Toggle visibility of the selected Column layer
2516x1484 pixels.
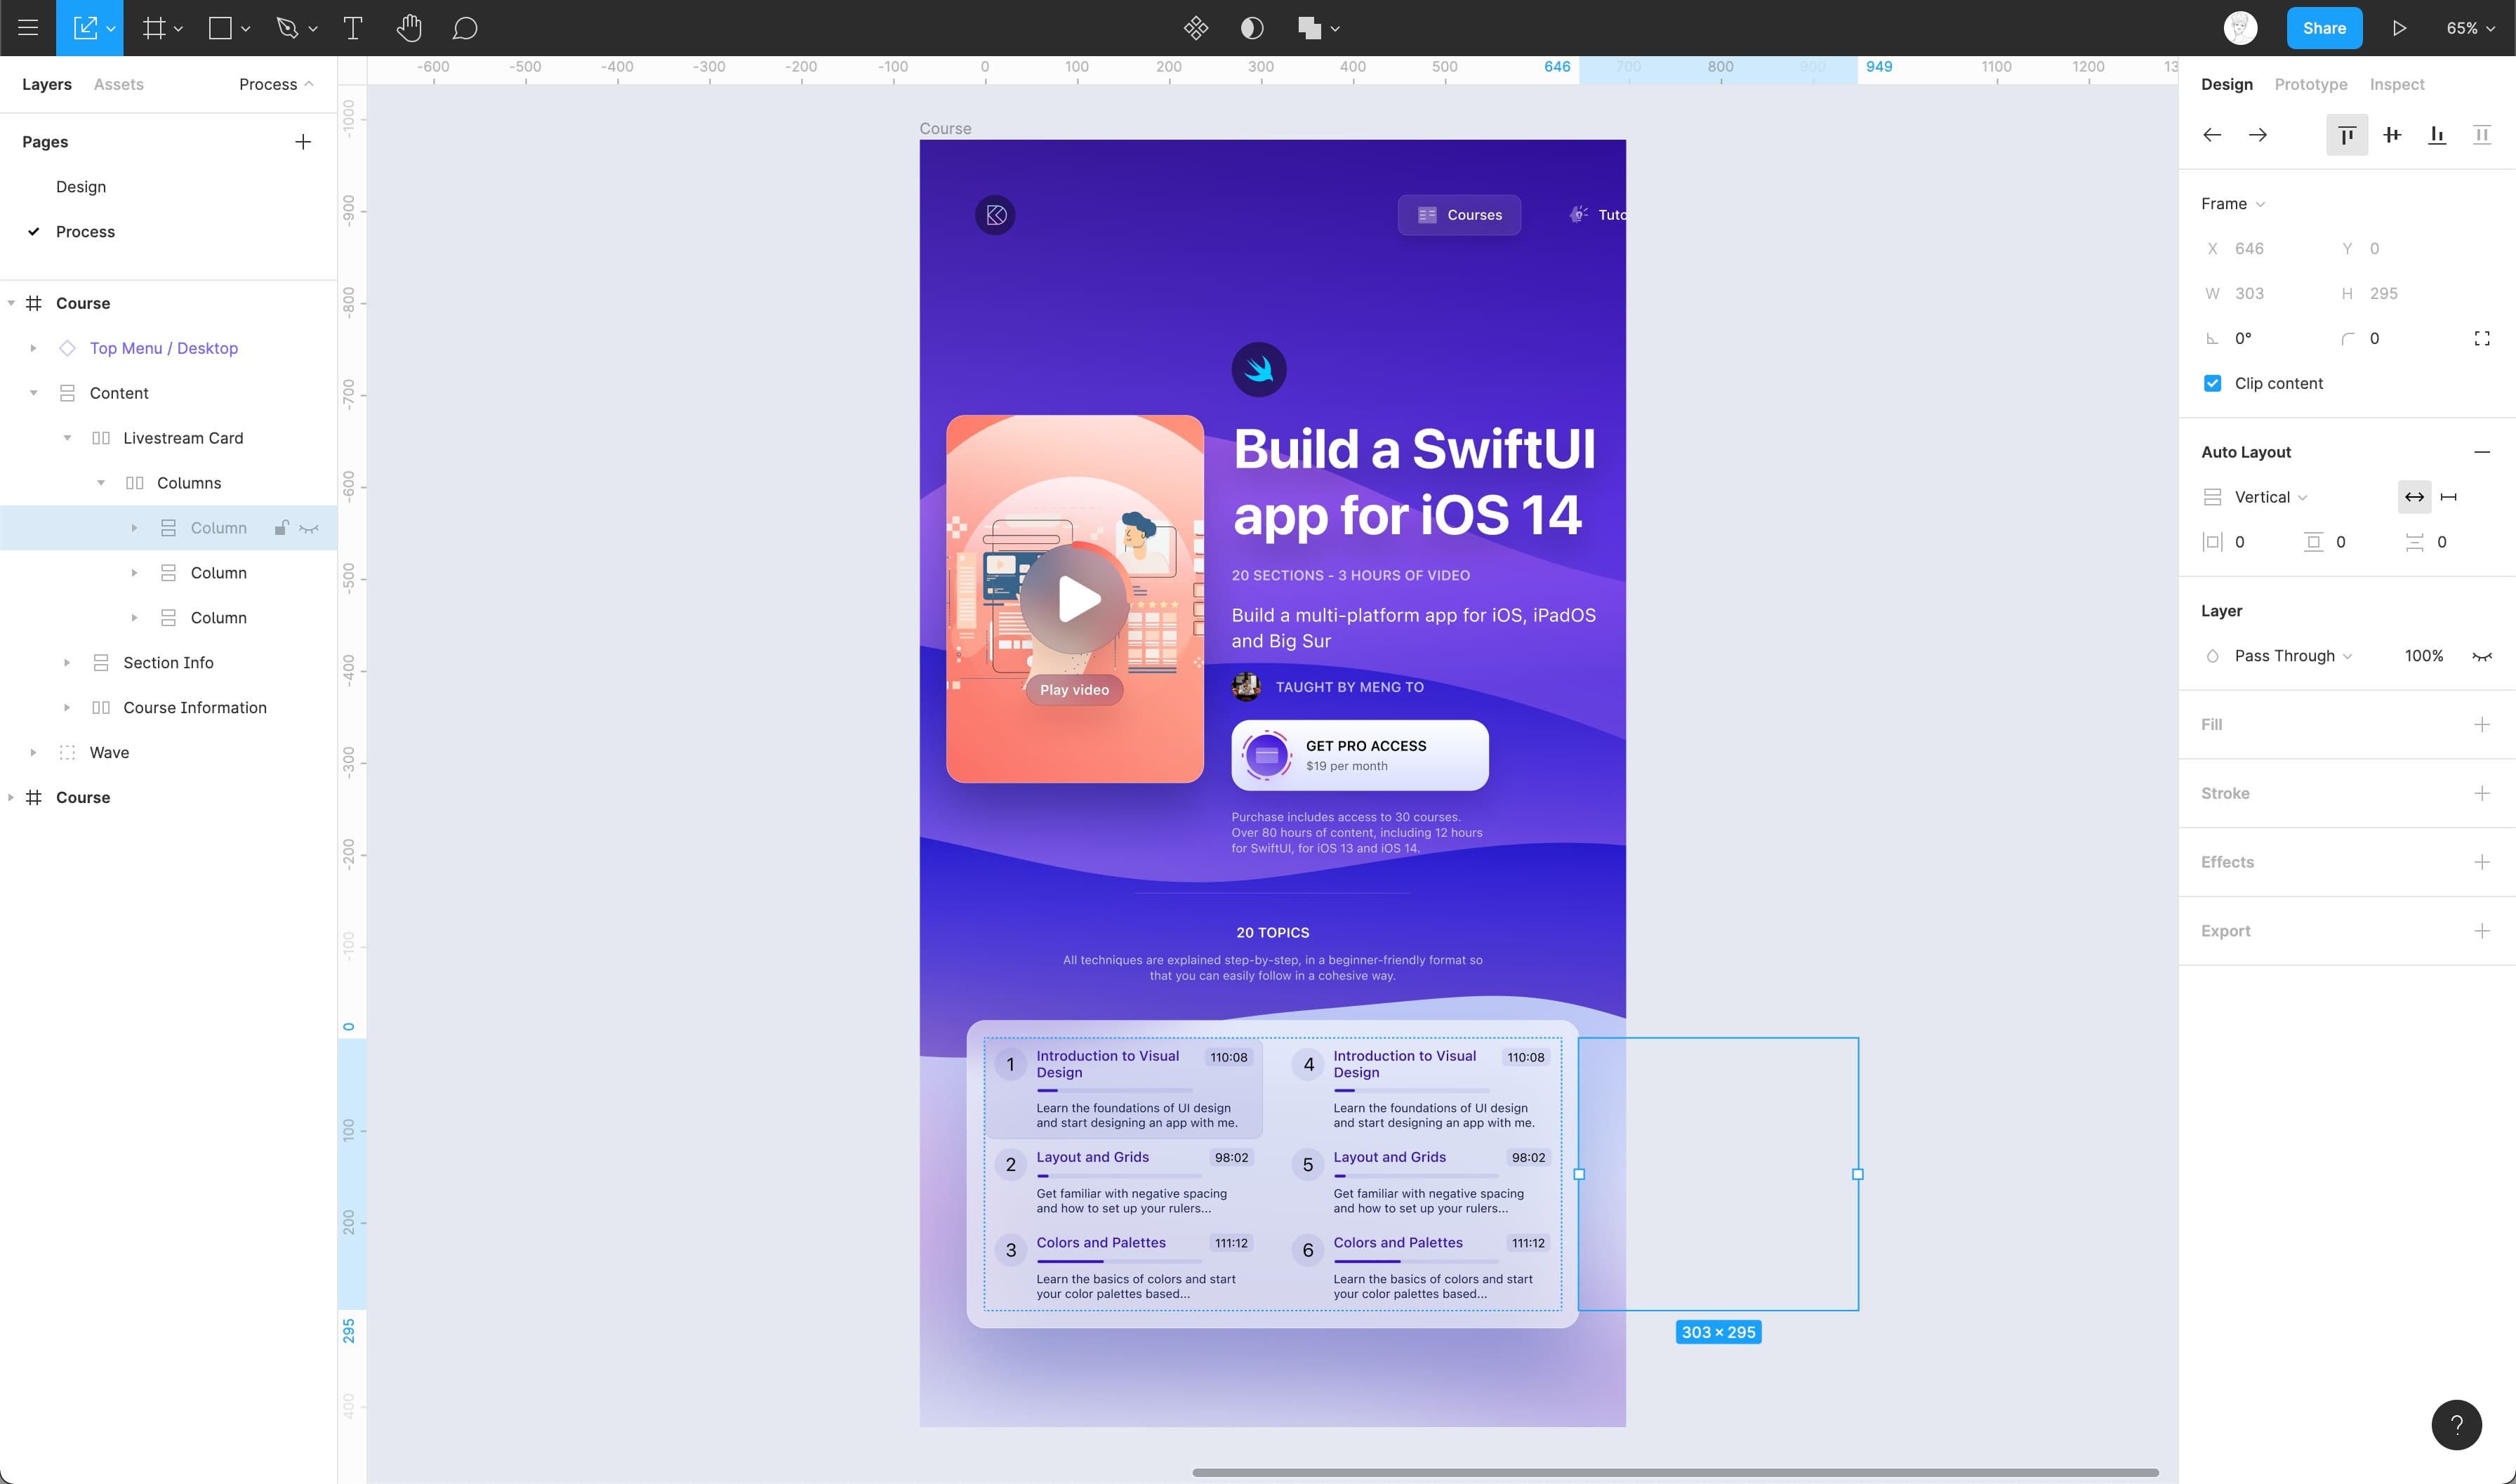(310, 528)
